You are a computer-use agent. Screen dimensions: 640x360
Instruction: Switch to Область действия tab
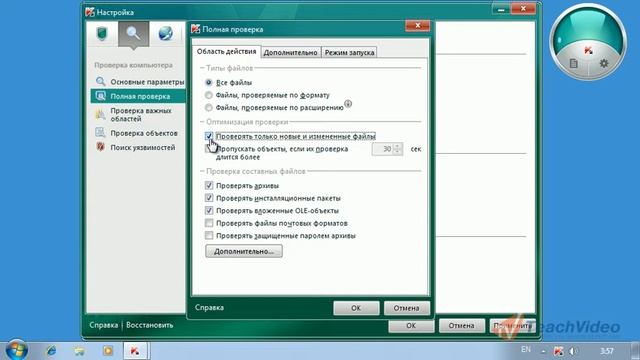click(x=226, y=51)
